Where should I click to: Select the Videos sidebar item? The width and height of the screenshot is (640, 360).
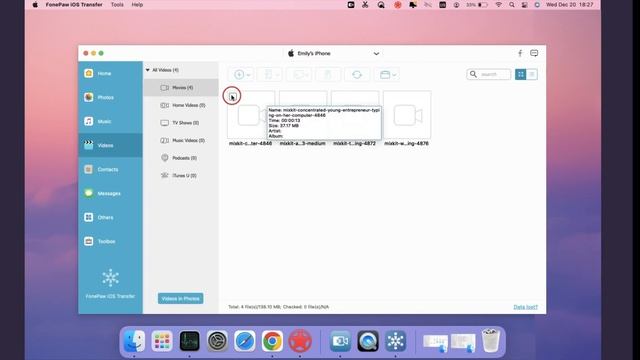pos(110,145)
